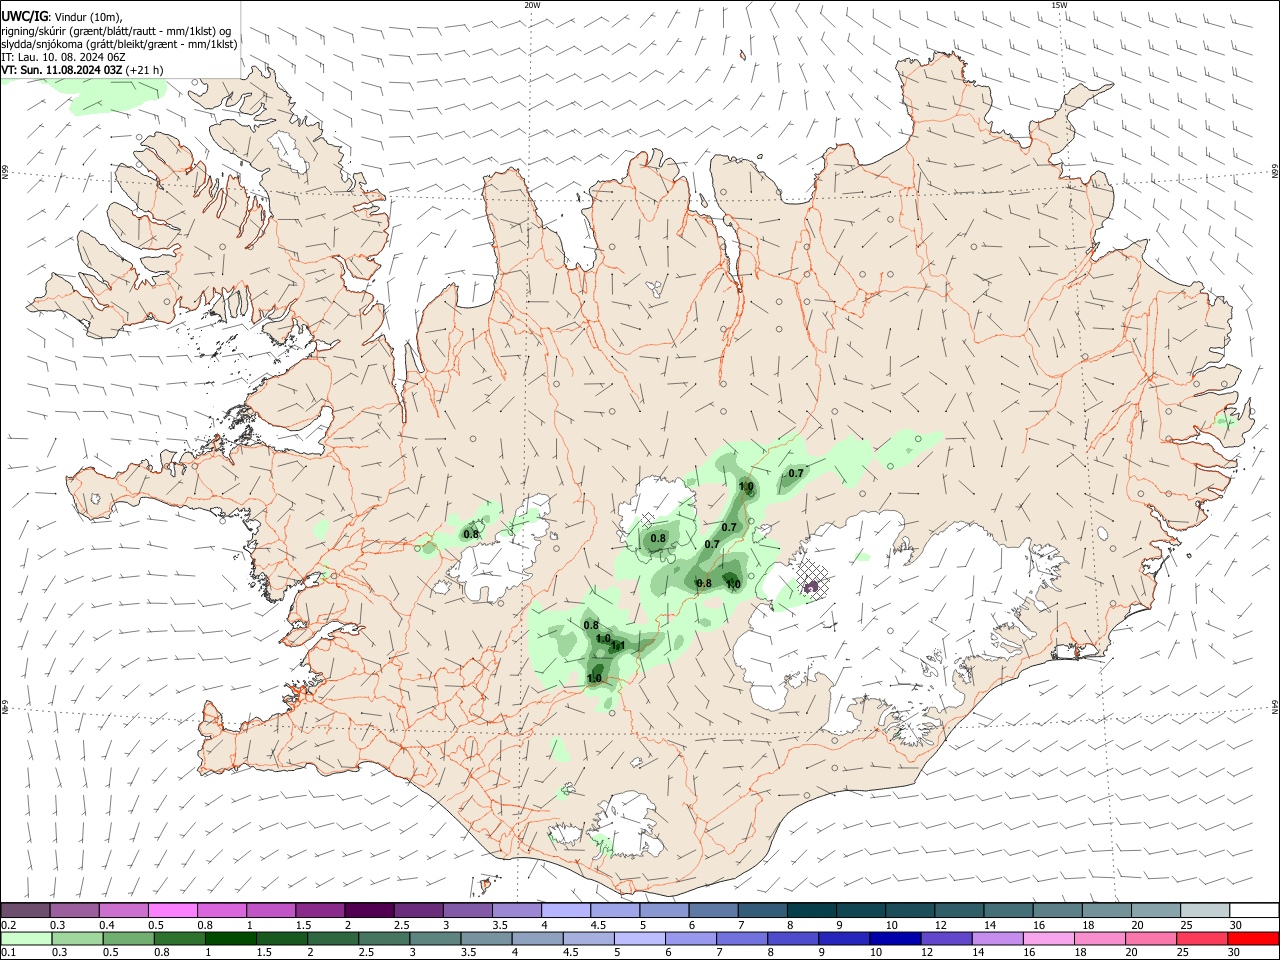
Task: Click upper legend swatch starting at 8
Action: [811, 910]
